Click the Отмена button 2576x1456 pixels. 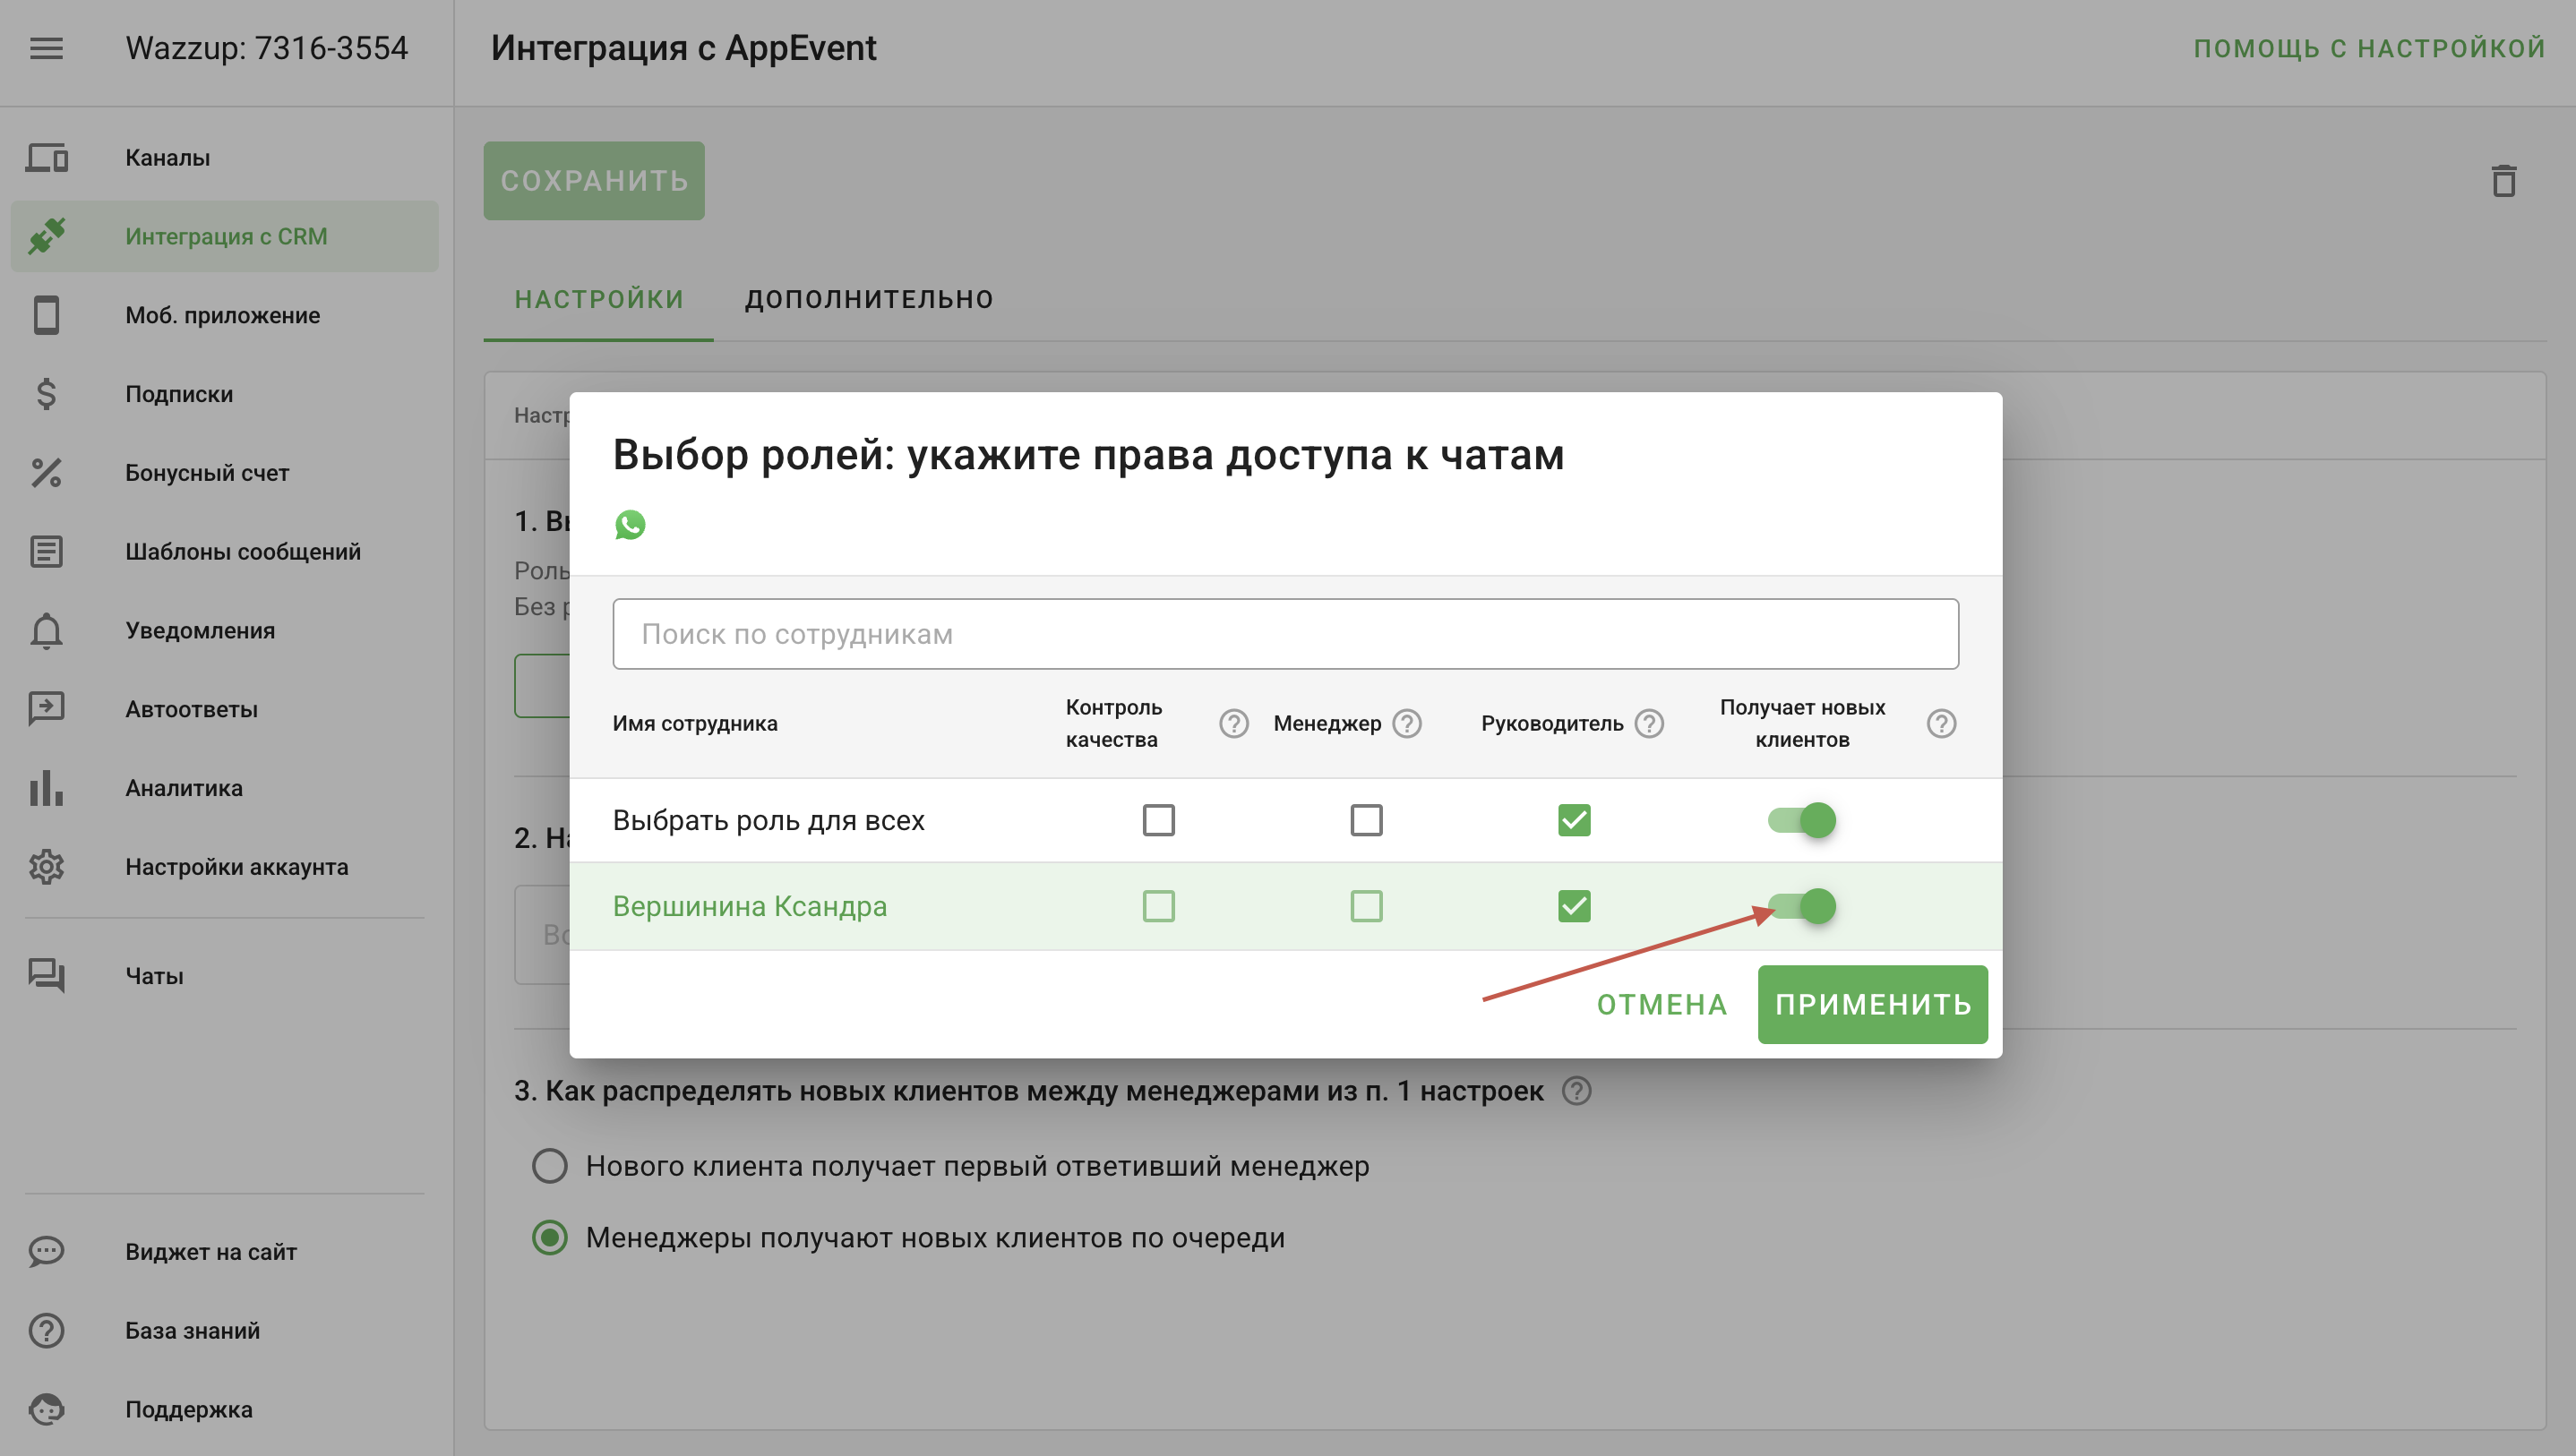point(1661,1004)
